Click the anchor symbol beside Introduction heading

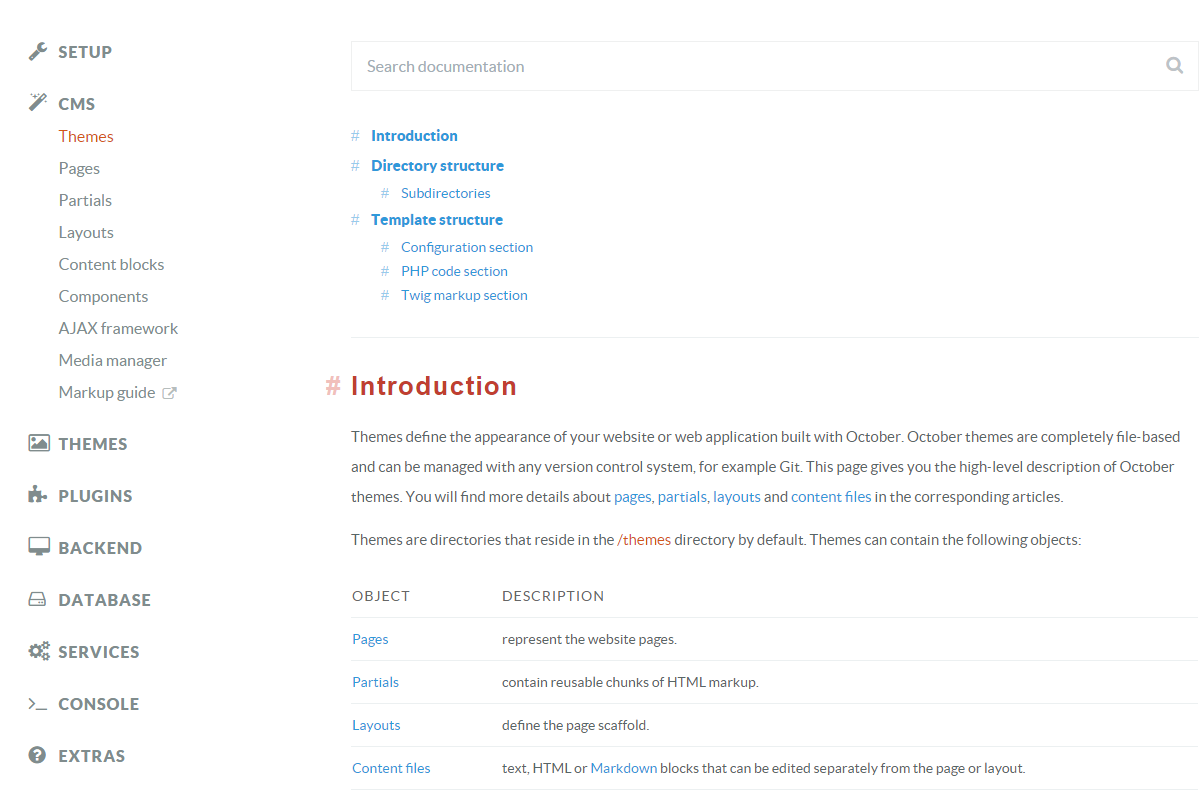(x=332, y=386)
